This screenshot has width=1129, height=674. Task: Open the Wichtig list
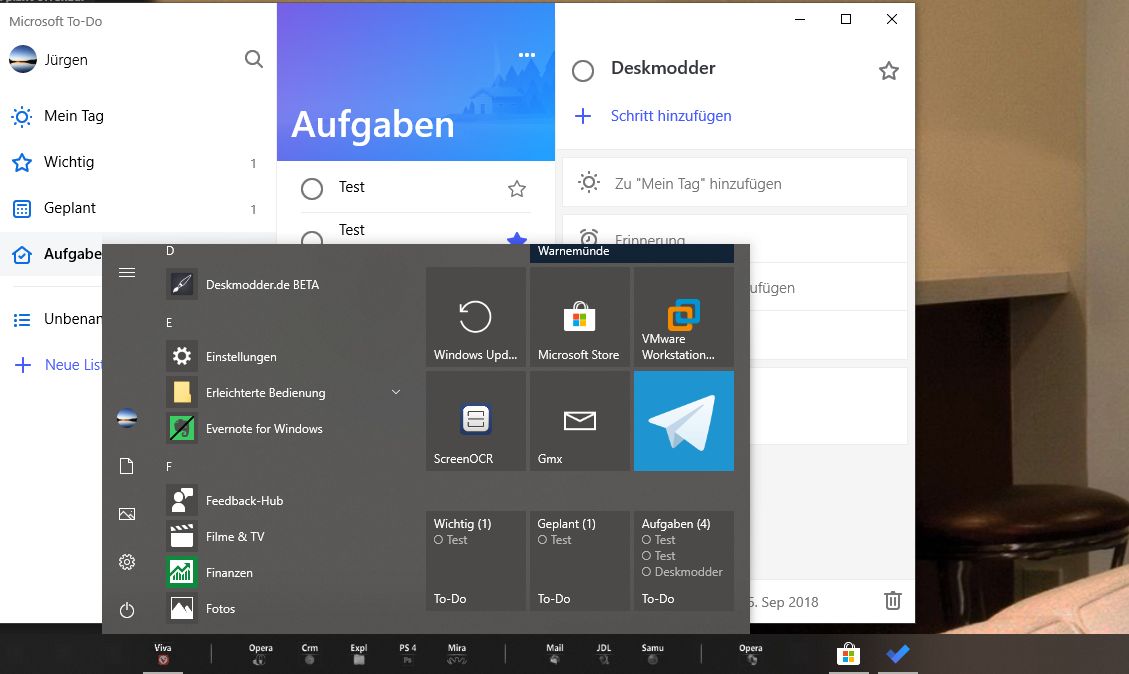coord(138,162)
